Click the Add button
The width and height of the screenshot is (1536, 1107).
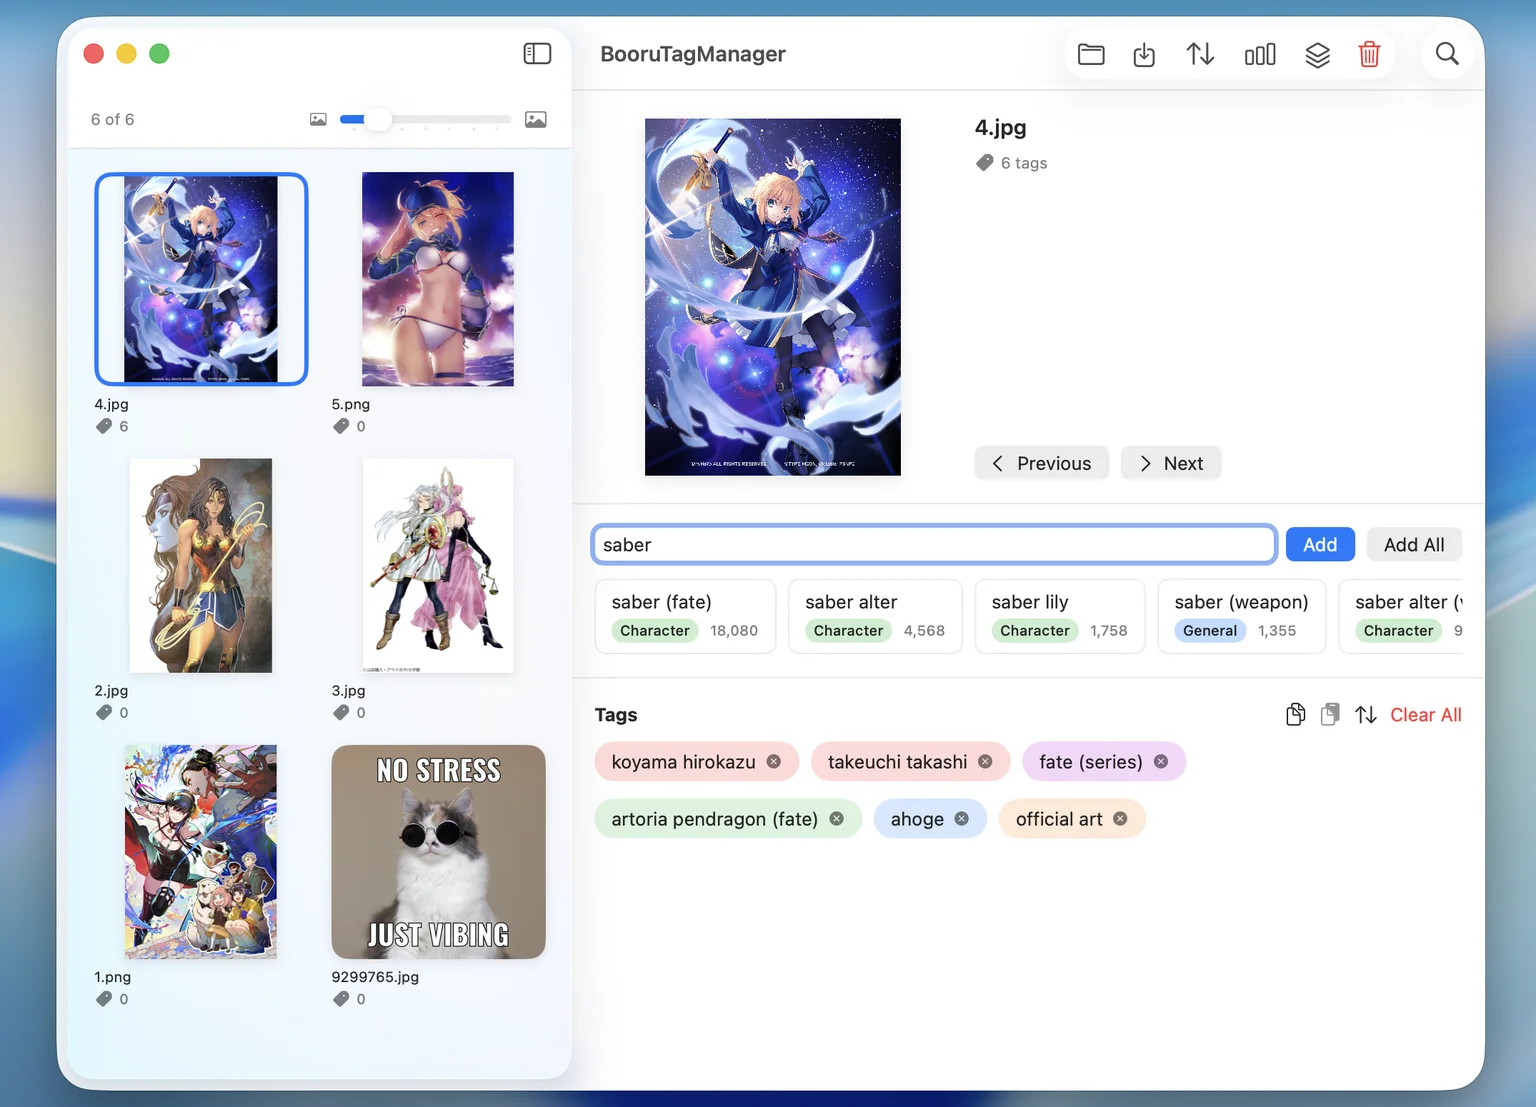(x=1320, y=544)
